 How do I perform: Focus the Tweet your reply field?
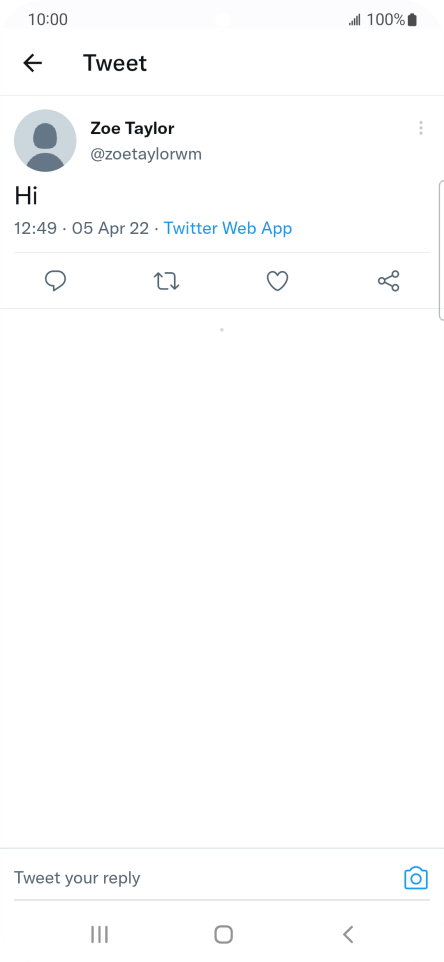point(202,878)
